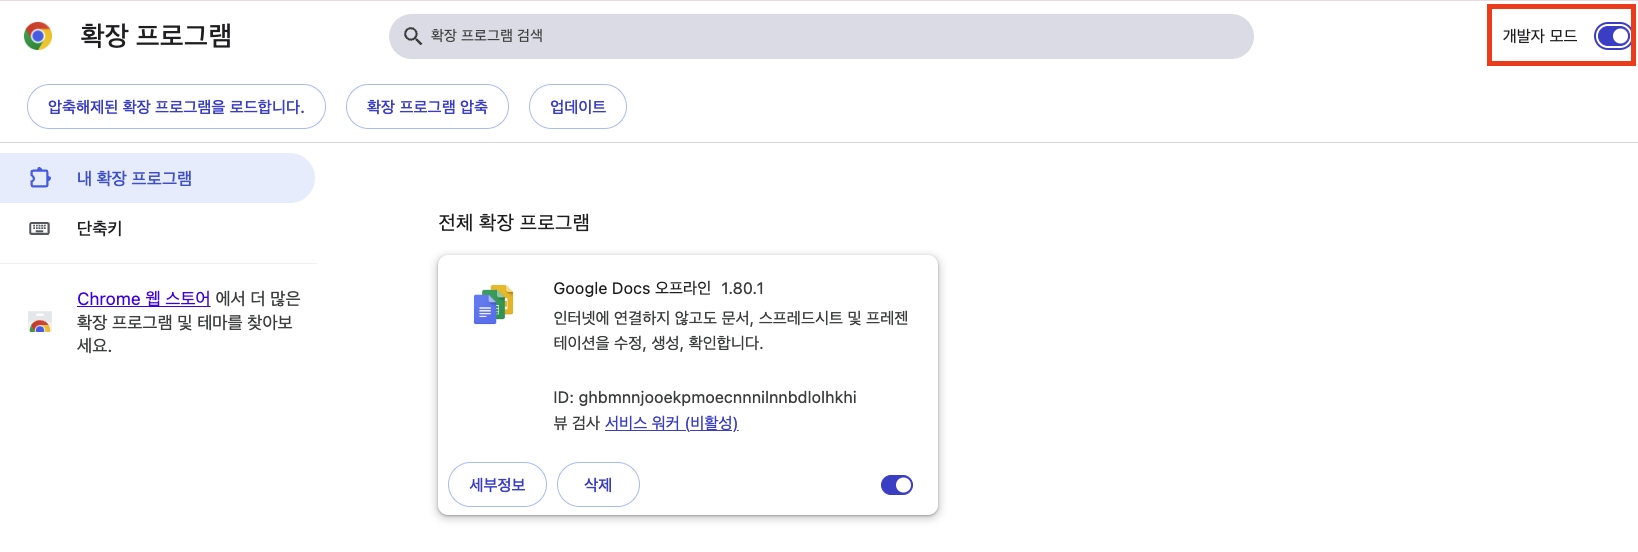Open the 내 확장 프로그램 section

pyautogui.click(x=157, y=178)
